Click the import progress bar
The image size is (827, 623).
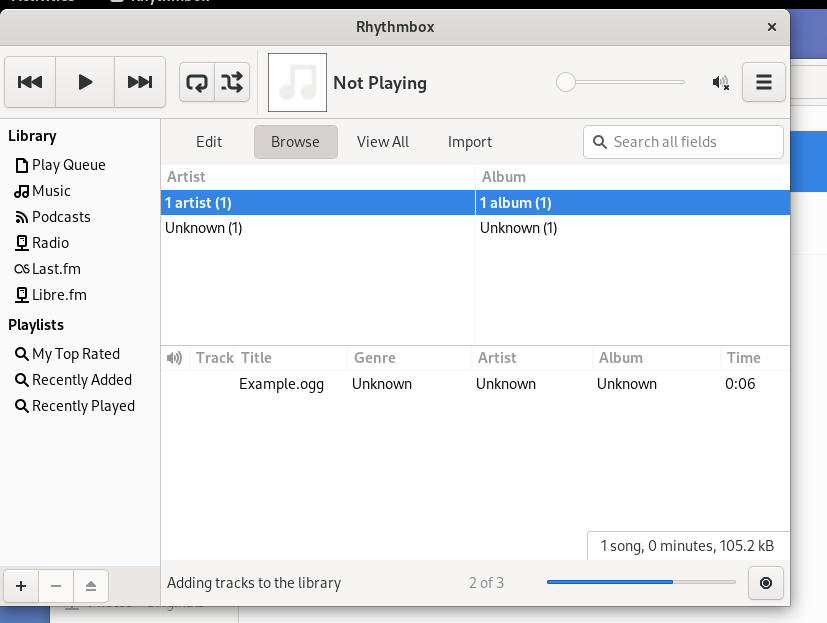641,582
